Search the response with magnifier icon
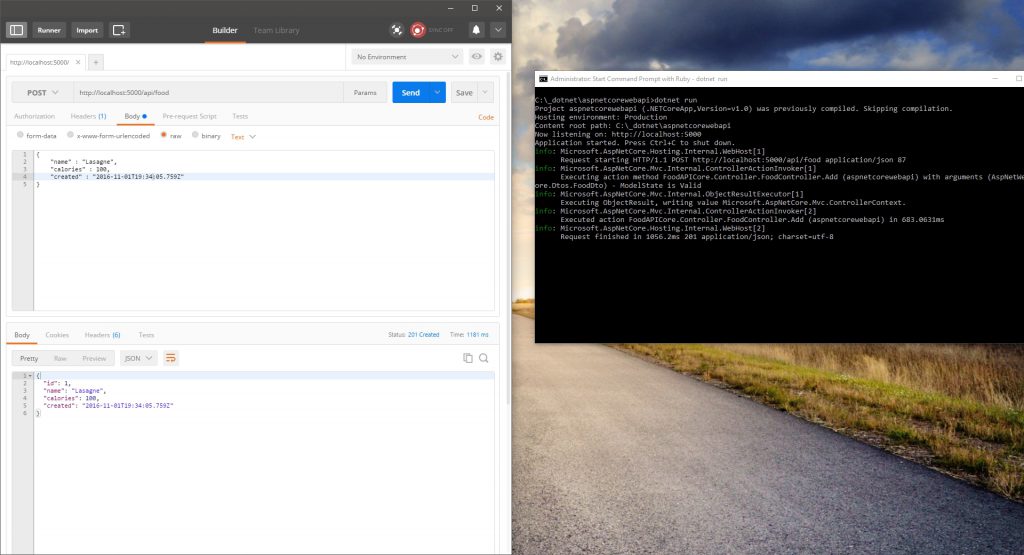This screenshot has height=555, width=1024. [x=483, y=358]
